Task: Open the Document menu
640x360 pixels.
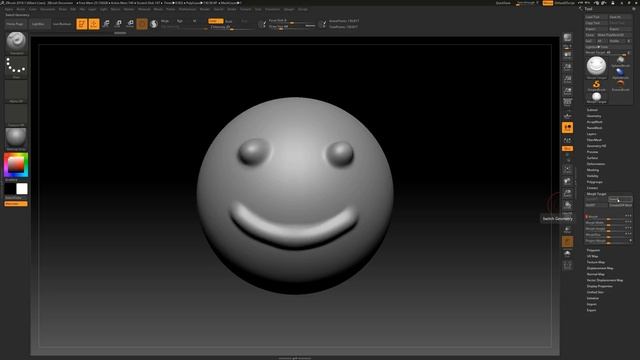Action: coord(47,9)
